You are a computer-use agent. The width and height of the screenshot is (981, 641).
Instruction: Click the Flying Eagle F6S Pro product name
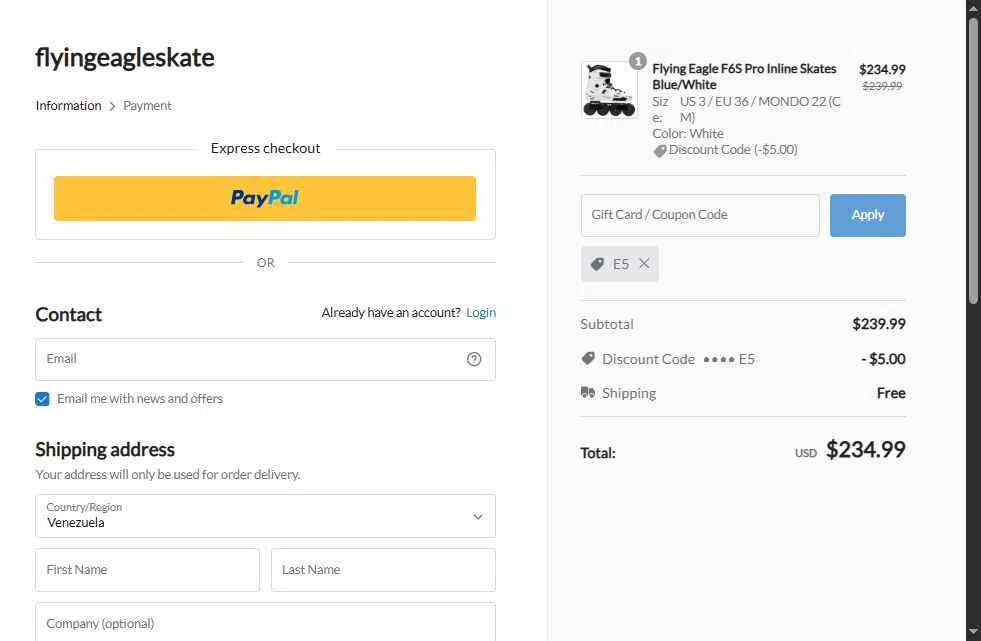coord(744,76)
